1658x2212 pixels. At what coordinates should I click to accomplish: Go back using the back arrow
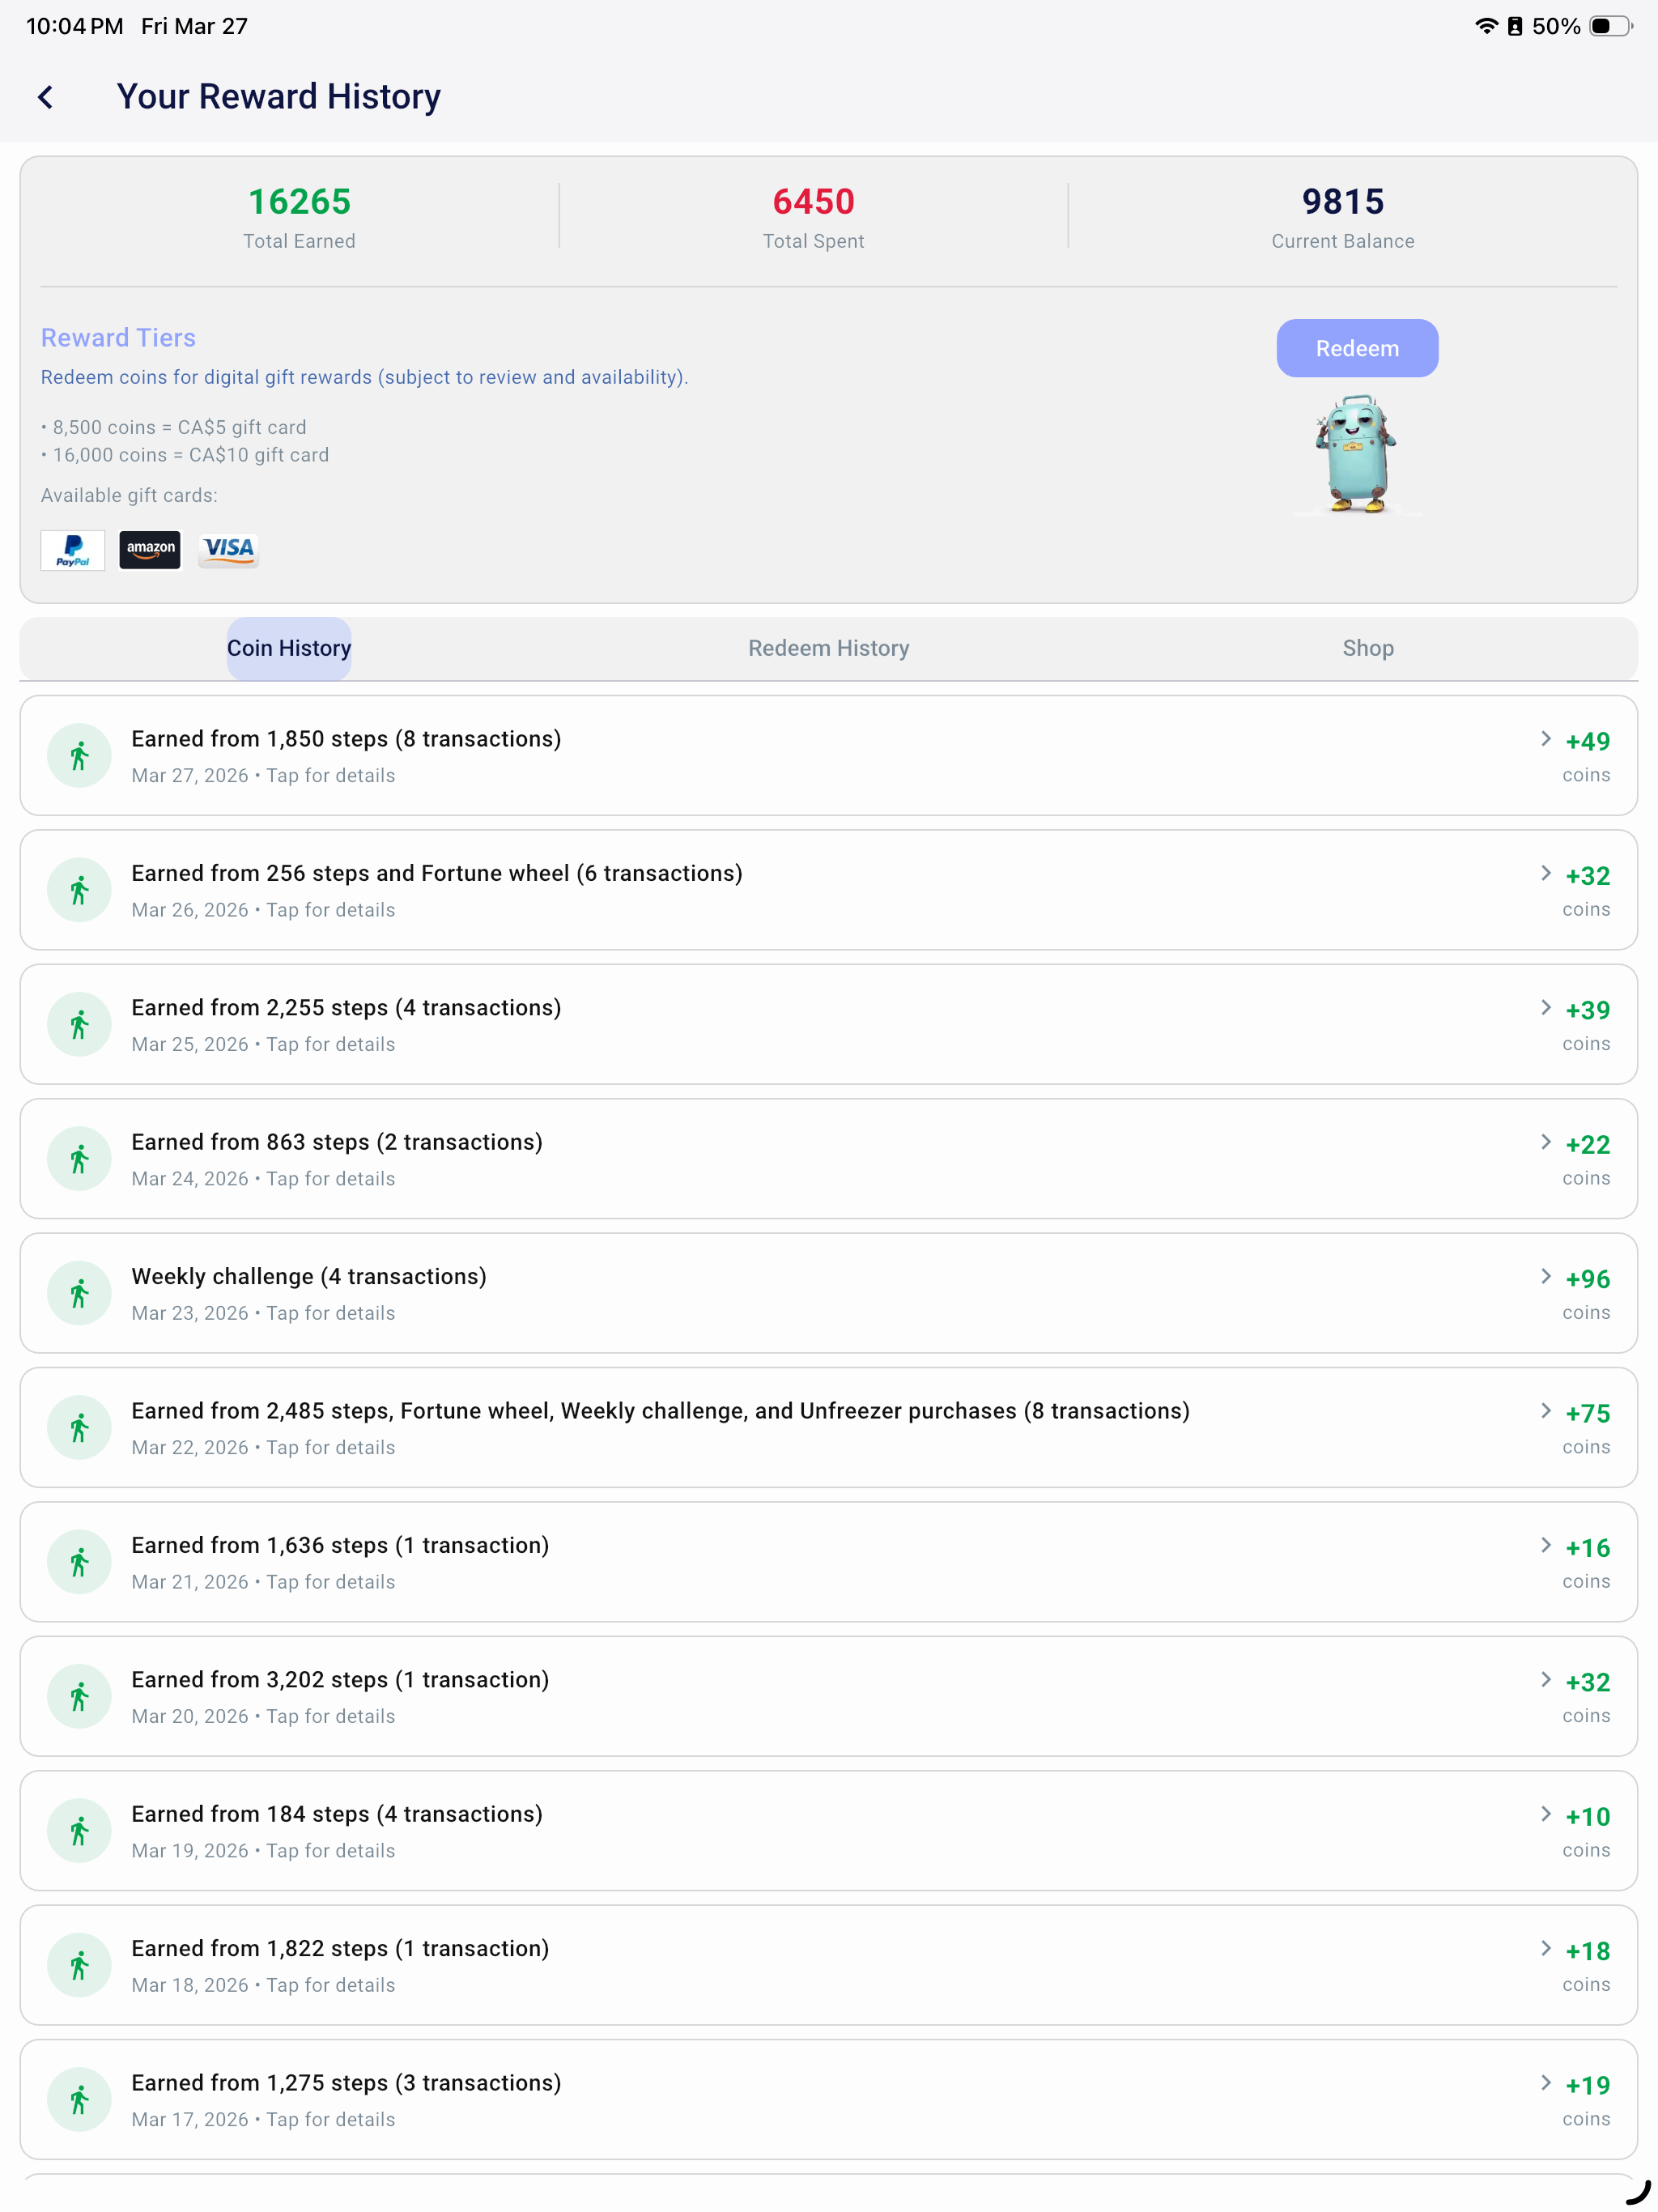coord(45,97)
